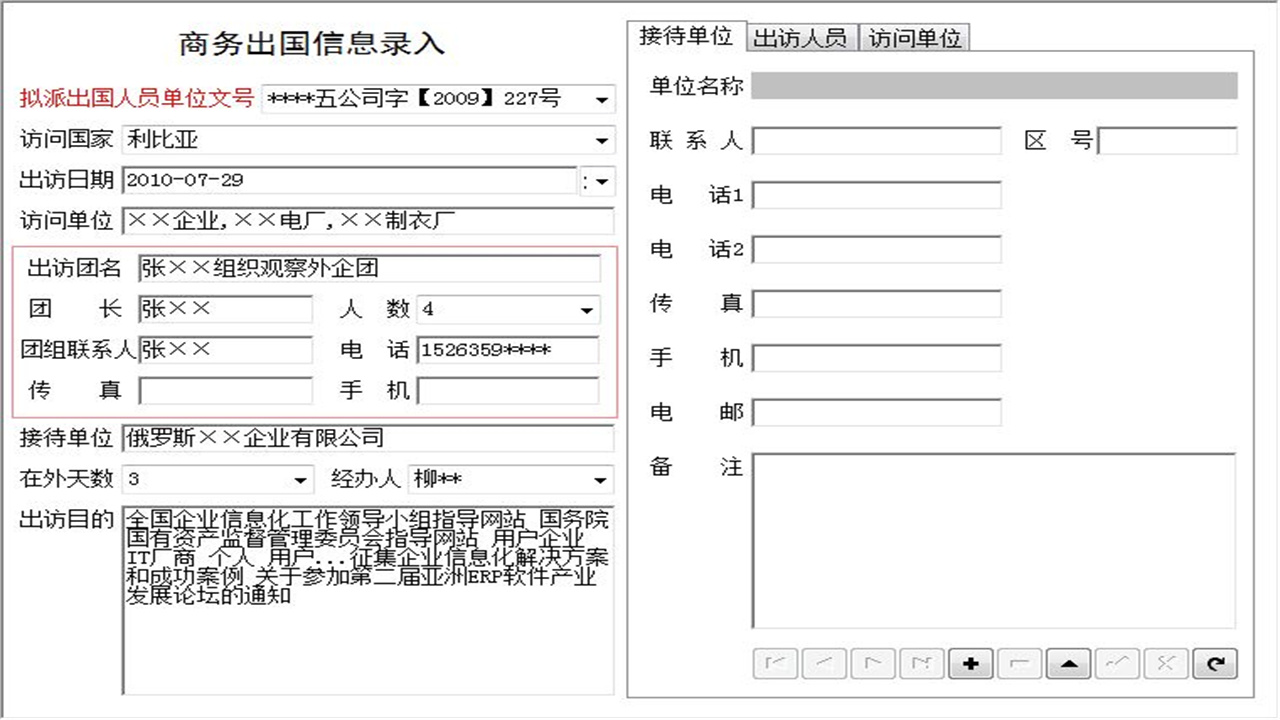Click the refresh data arrow icon

pyautogui.click(x=1216, y=663)
